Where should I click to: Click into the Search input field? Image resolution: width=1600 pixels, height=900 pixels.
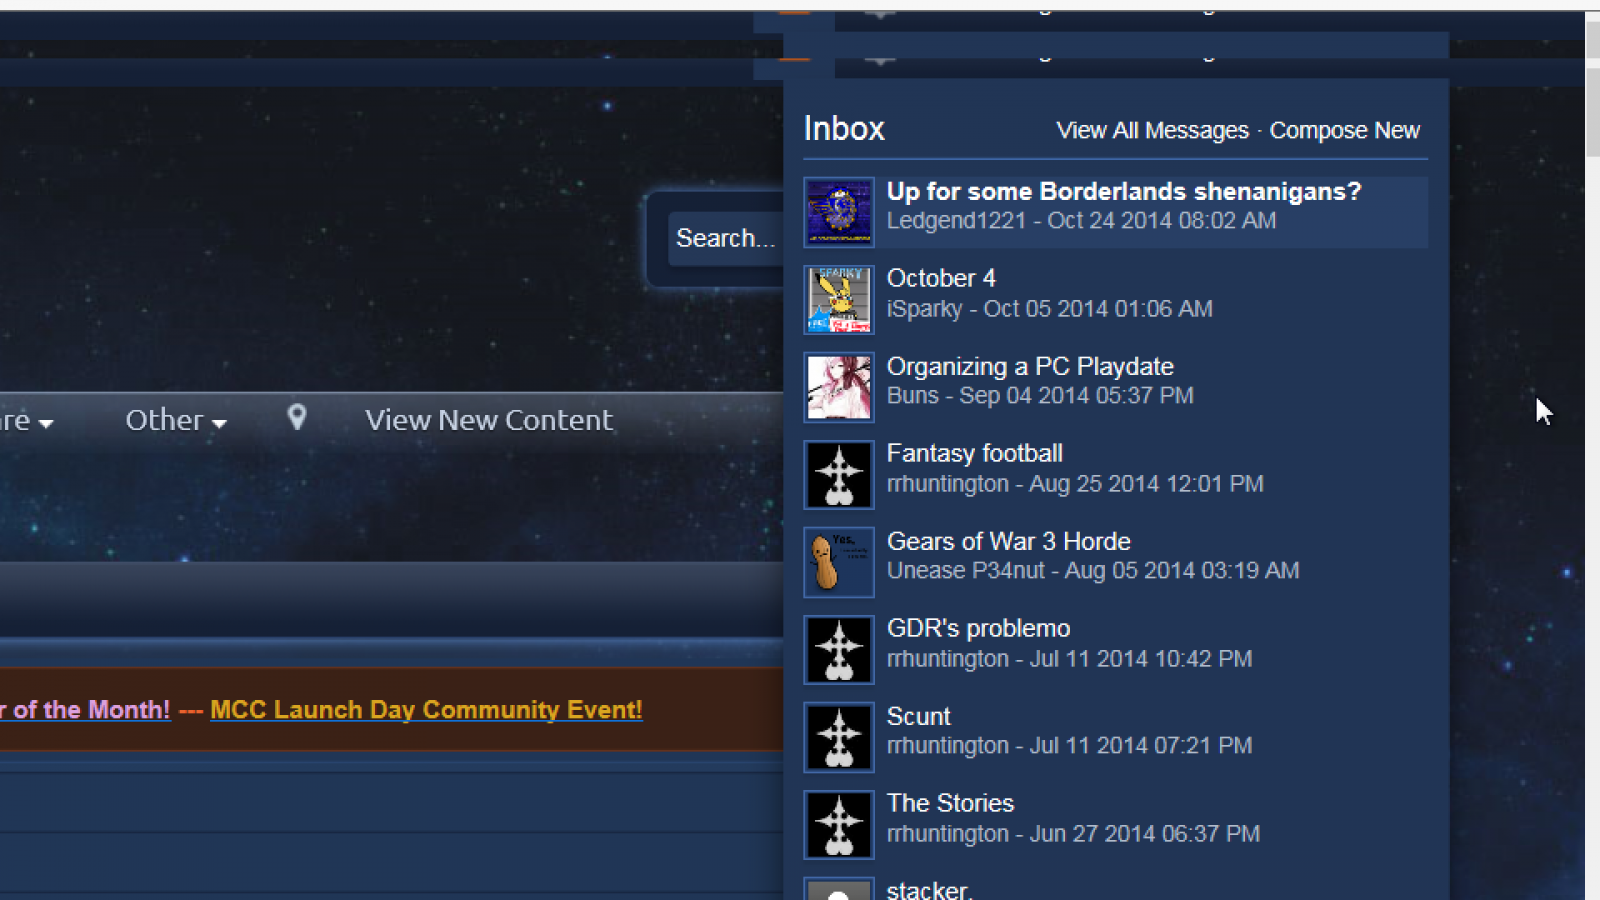(726, 238)
